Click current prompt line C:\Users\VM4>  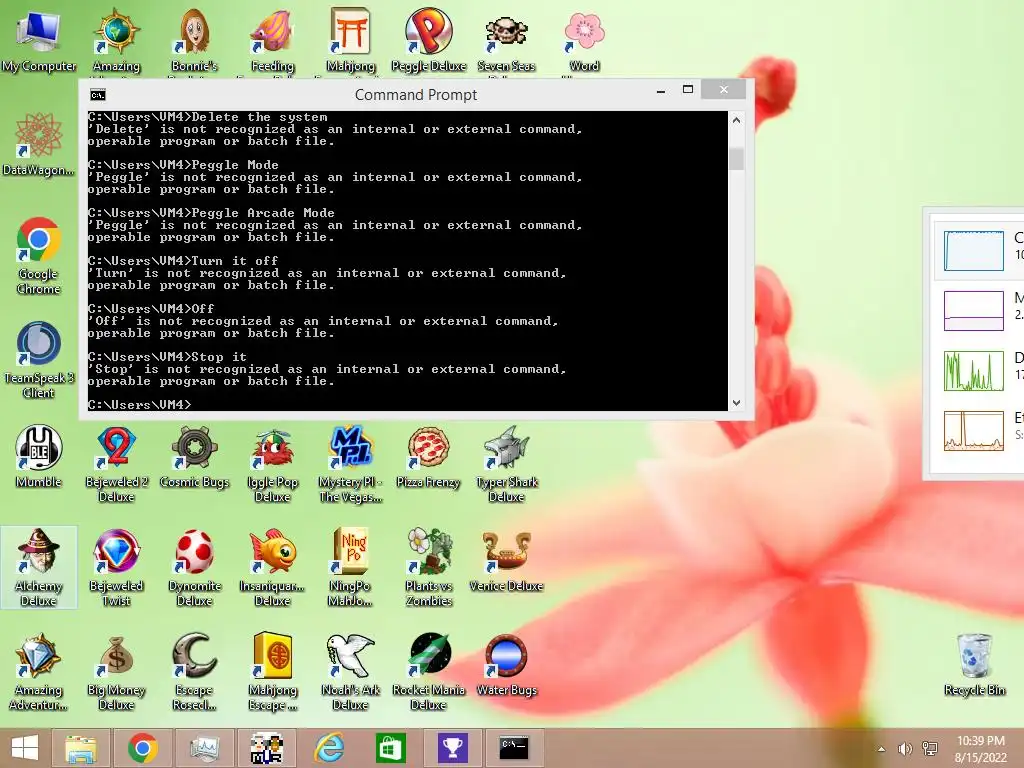[140, 405]
